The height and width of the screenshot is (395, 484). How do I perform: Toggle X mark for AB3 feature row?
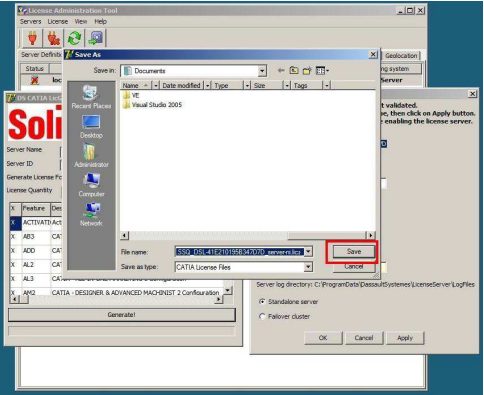[x=15, y=236]
